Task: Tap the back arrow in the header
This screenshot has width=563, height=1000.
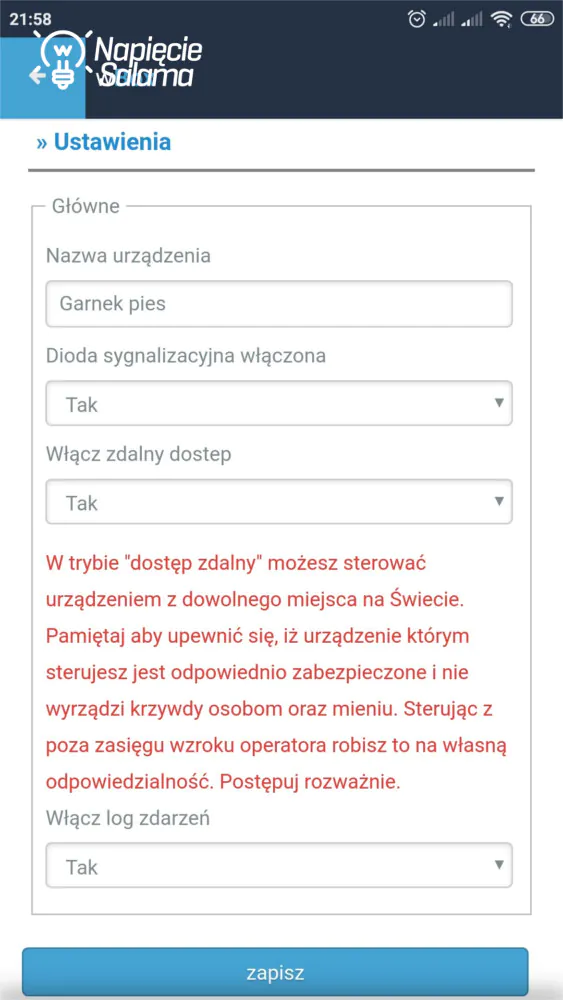Action: (37, 77)
